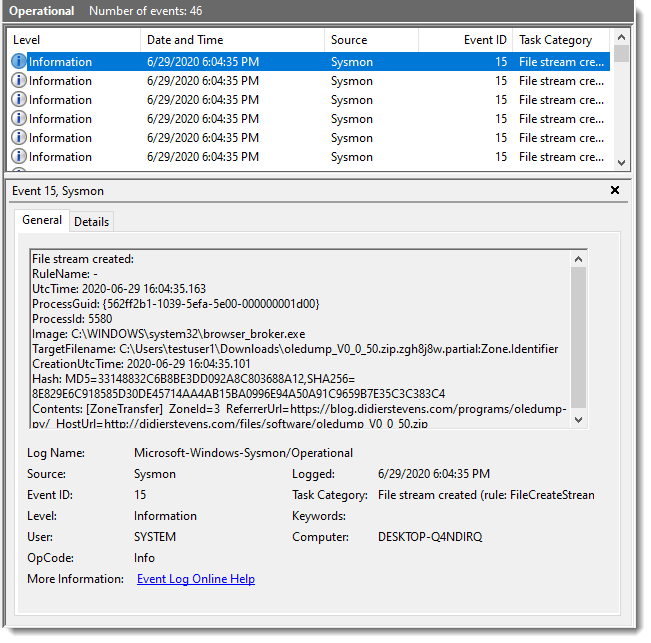
Task: Click the "Number of events: 46" header text
Action: (x=145, y=11)
